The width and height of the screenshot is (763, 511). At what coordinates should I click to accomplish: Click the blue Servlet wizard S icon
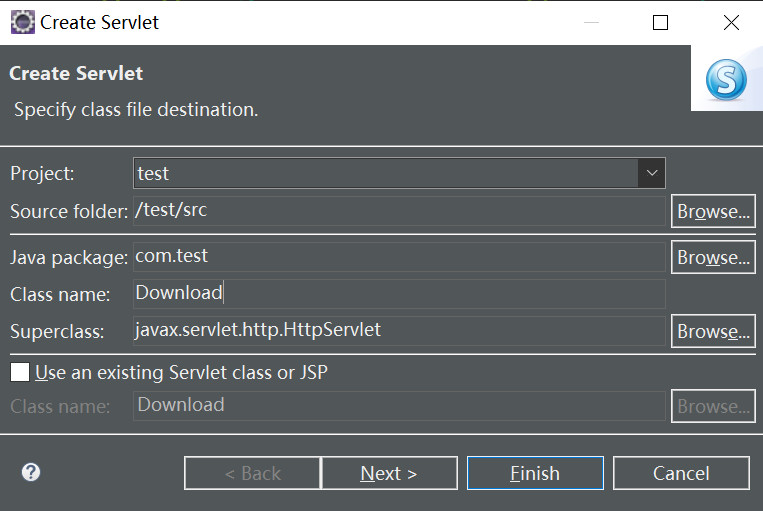coord(726,80)
